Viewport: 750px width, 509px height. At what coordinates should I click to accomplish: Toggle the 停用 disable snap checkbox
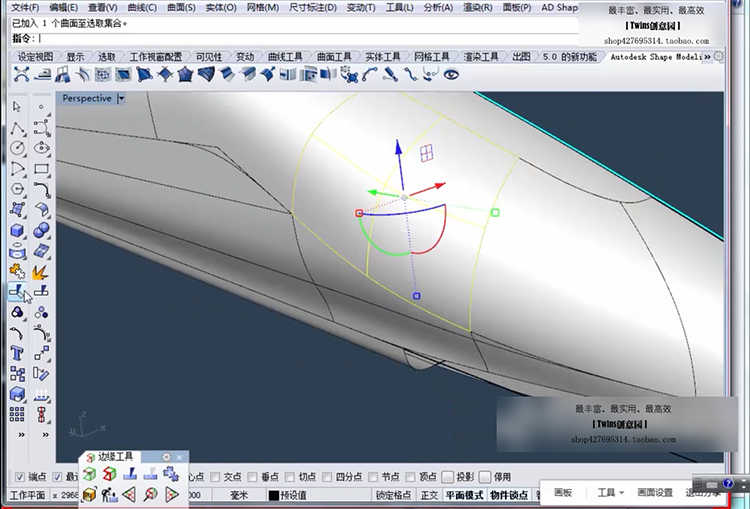485,477
